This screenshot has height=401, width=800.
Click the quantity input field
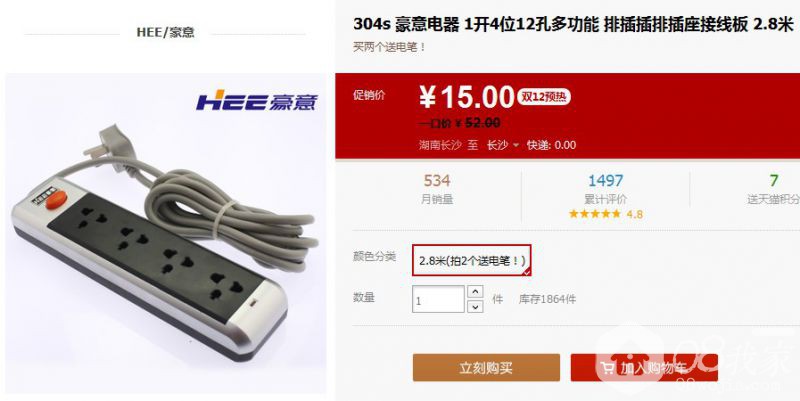438,299
